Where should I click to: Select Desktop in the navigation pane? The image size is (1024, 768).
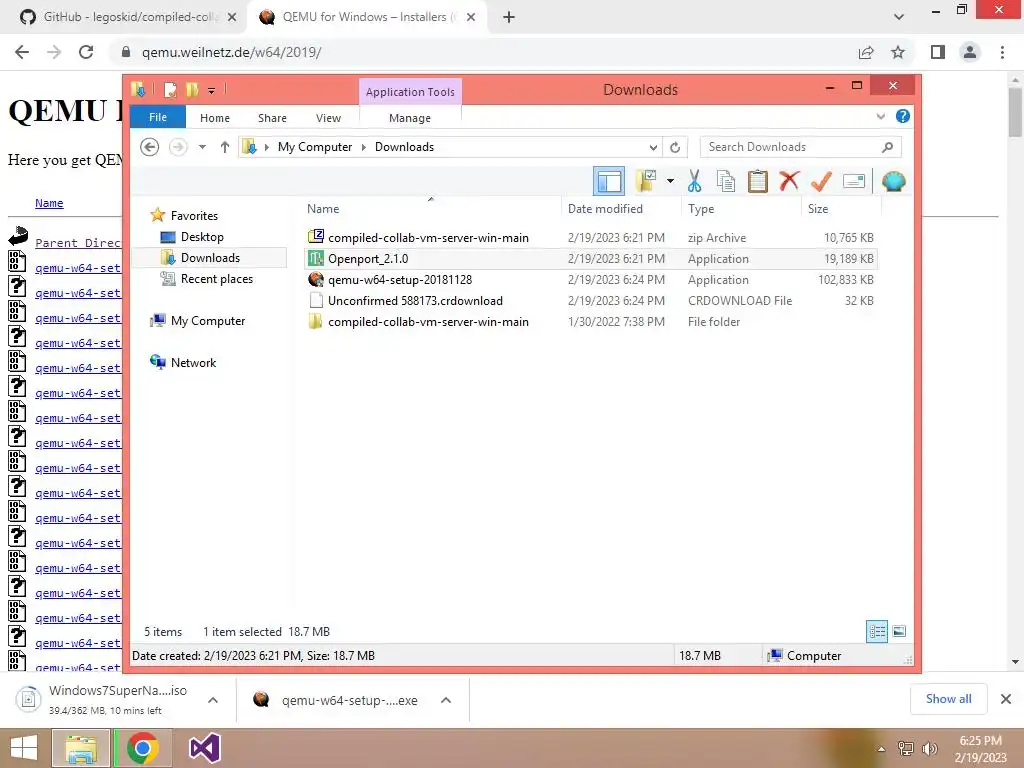tap(202, 236)
